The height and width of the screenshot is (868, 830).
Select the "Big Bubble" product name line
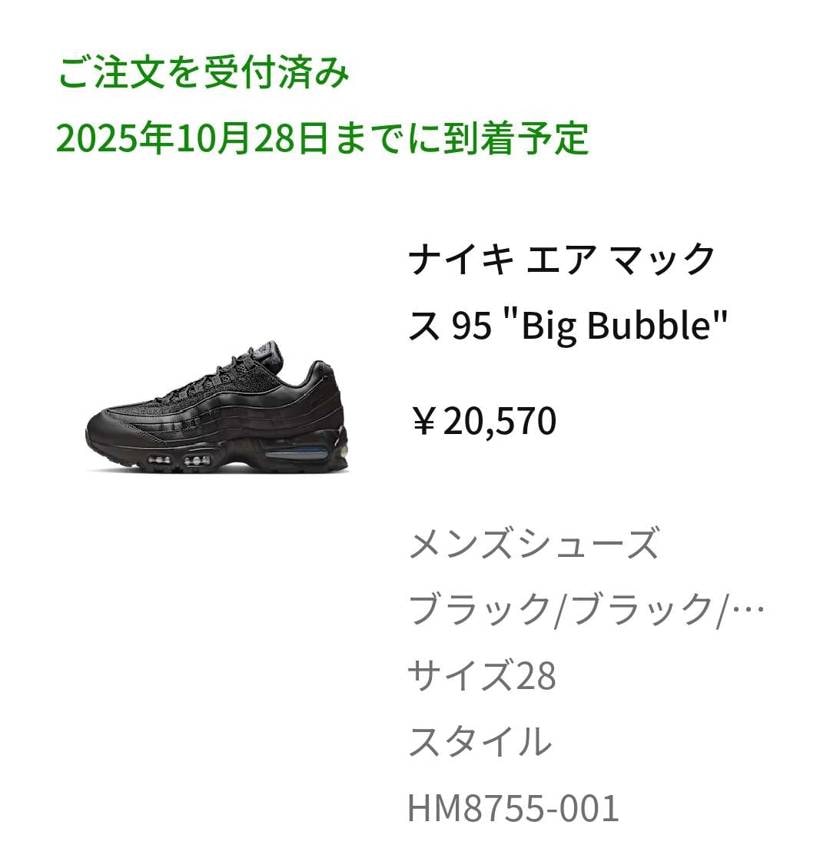point(568,325)
